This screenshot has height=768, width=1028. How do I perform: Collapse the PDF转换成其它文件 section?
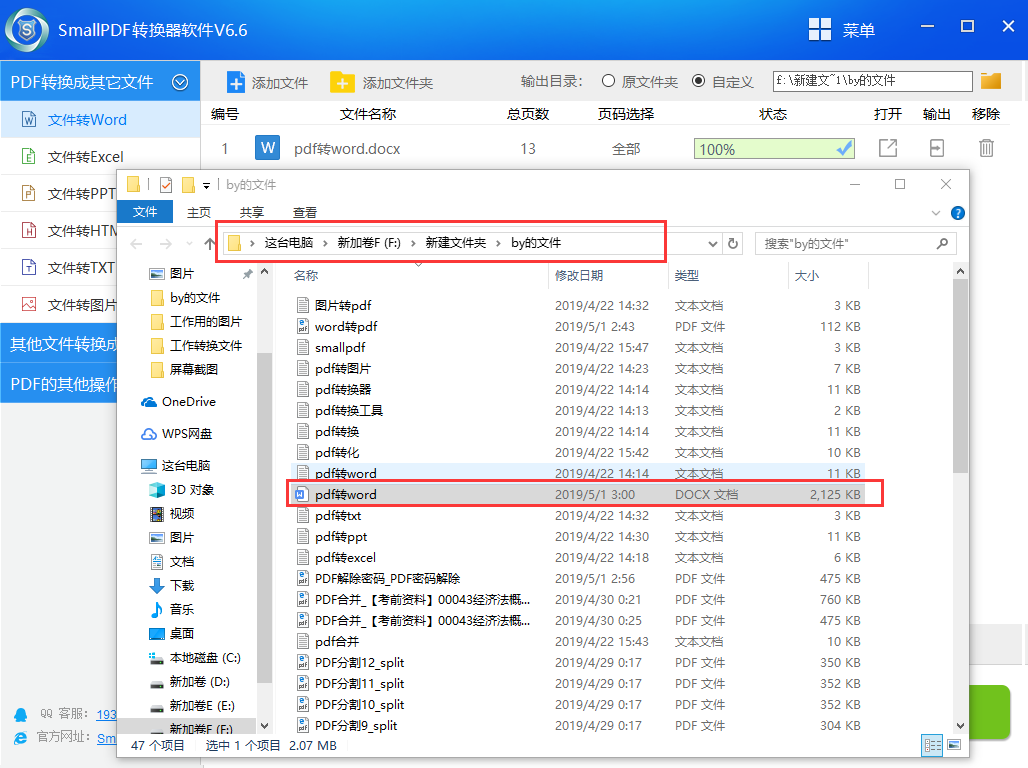[x=180, y=82]
